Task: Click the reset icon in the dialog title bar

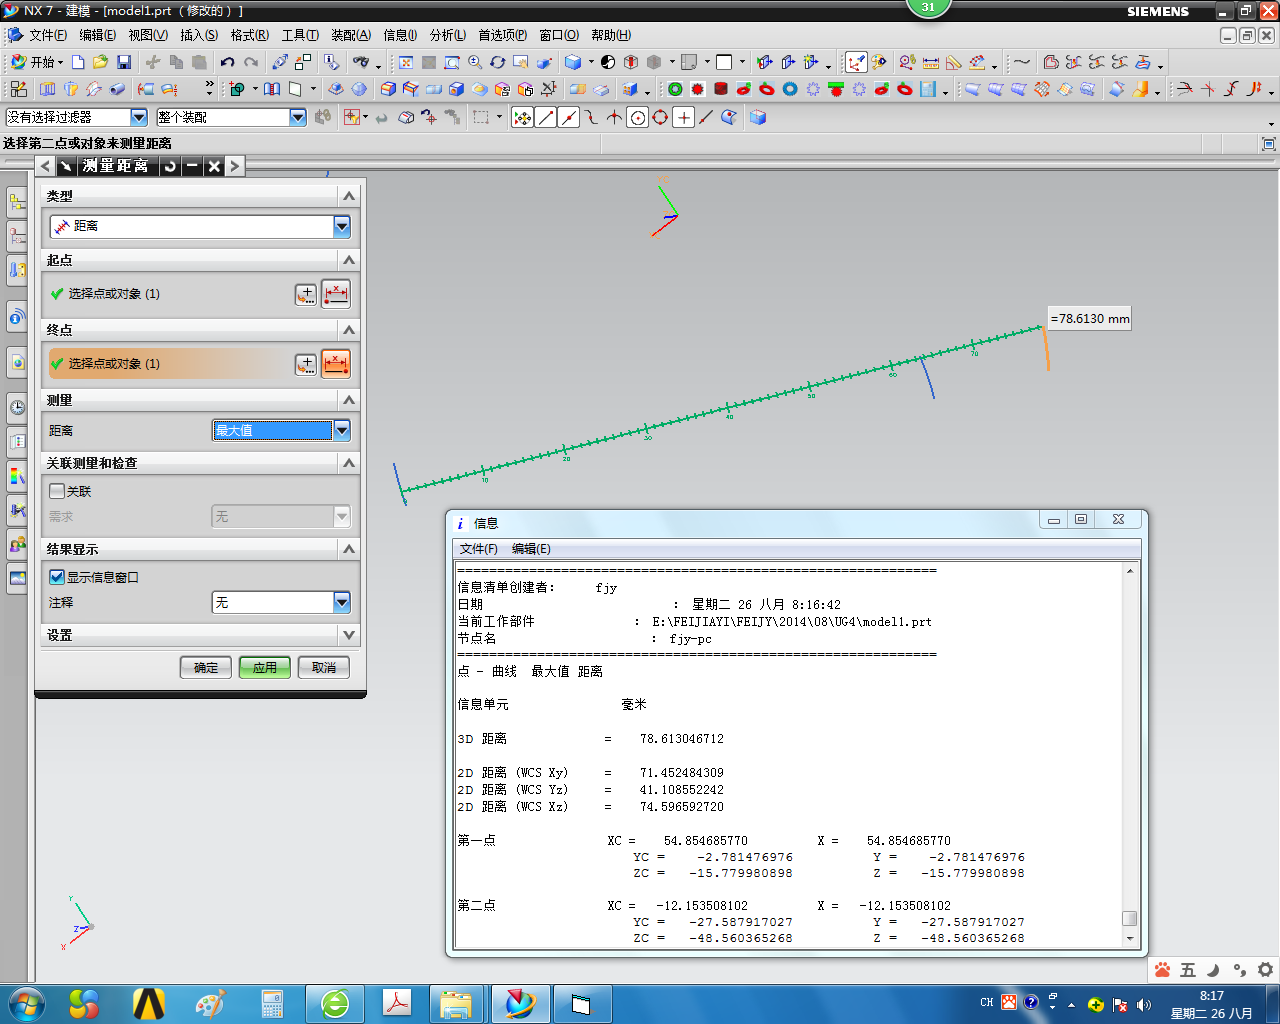Action: tap(170, 166)
